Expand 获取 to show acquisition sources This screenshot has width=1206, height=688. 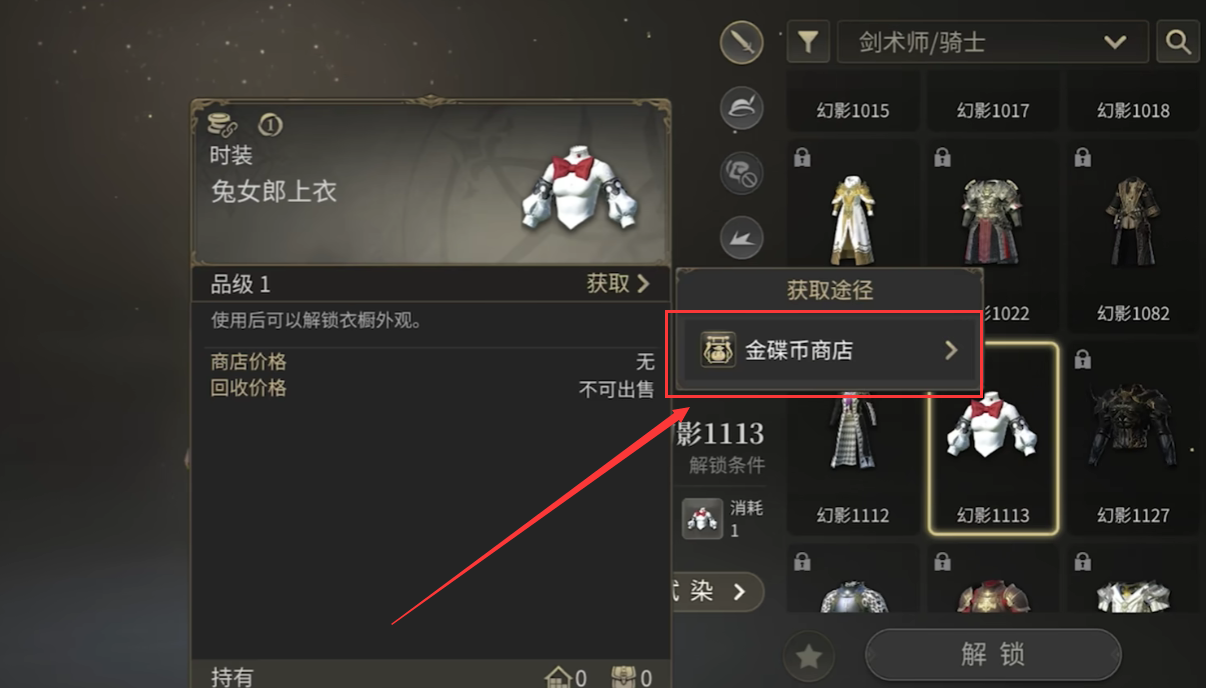(619, 284)
